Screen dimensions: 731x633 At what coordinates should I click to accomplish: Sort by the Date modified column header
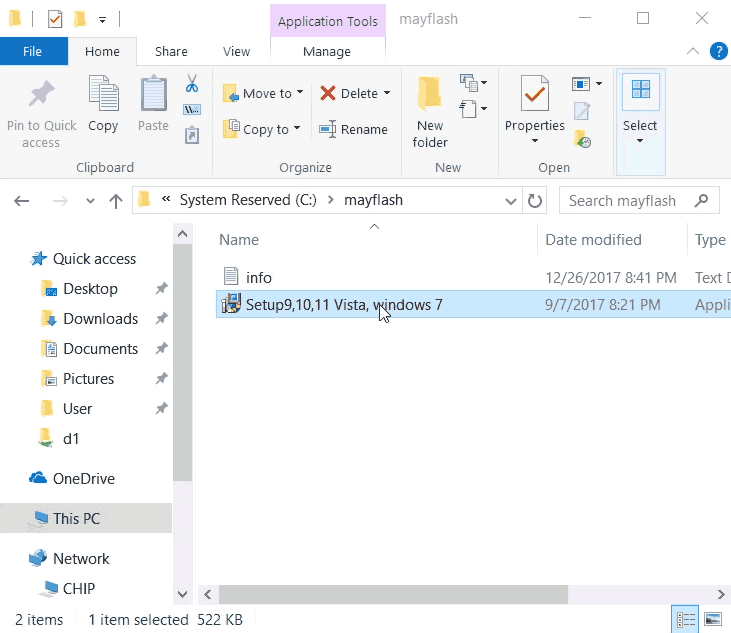pos(593,240)
